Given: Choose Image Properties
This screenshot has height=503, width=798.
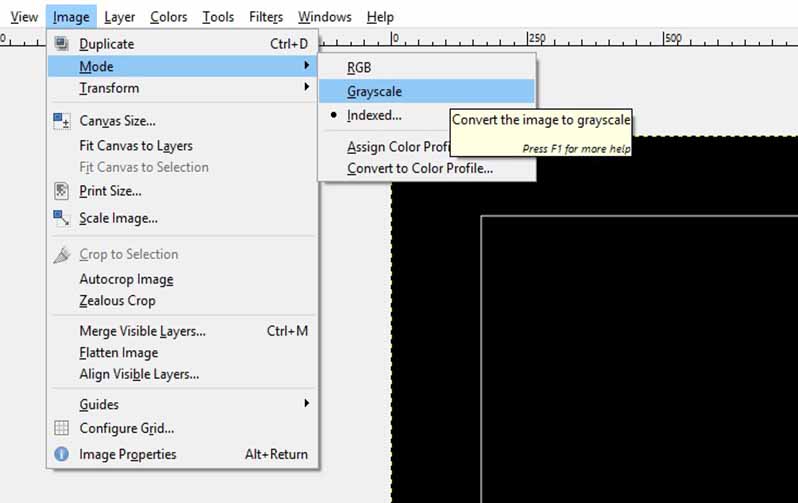Looking at the screenshot, I should [182, 454].
